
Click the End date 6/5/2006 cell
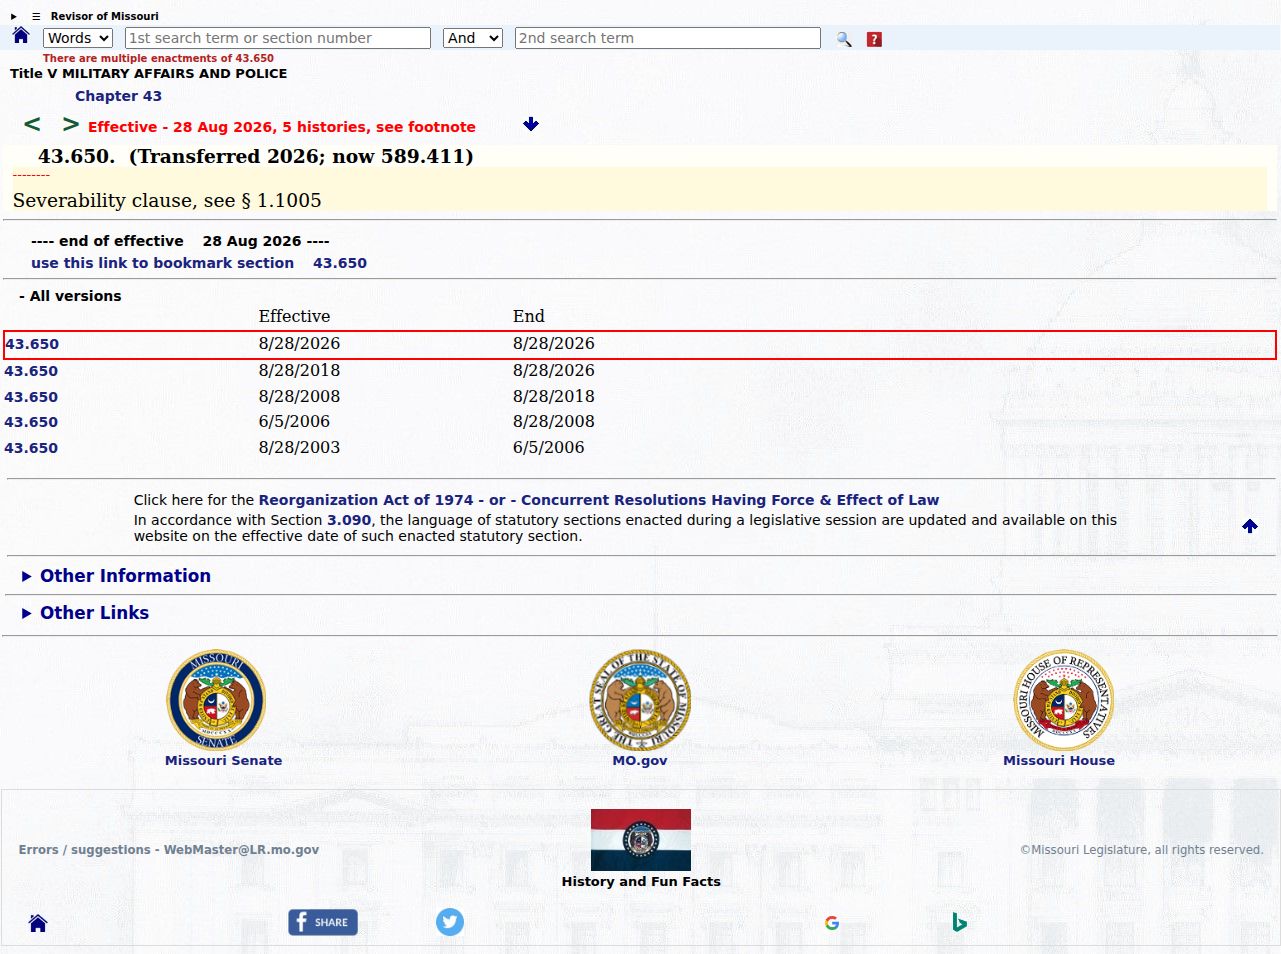pyautogui.click(x=549, y=447)
